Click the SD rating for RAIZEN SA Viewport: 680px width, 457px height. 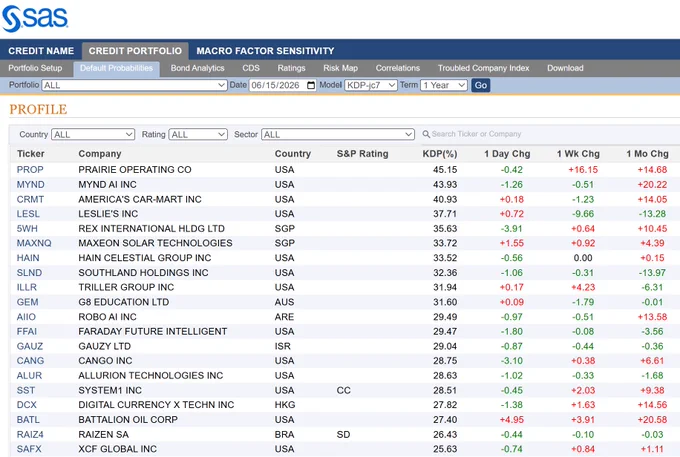343,434
